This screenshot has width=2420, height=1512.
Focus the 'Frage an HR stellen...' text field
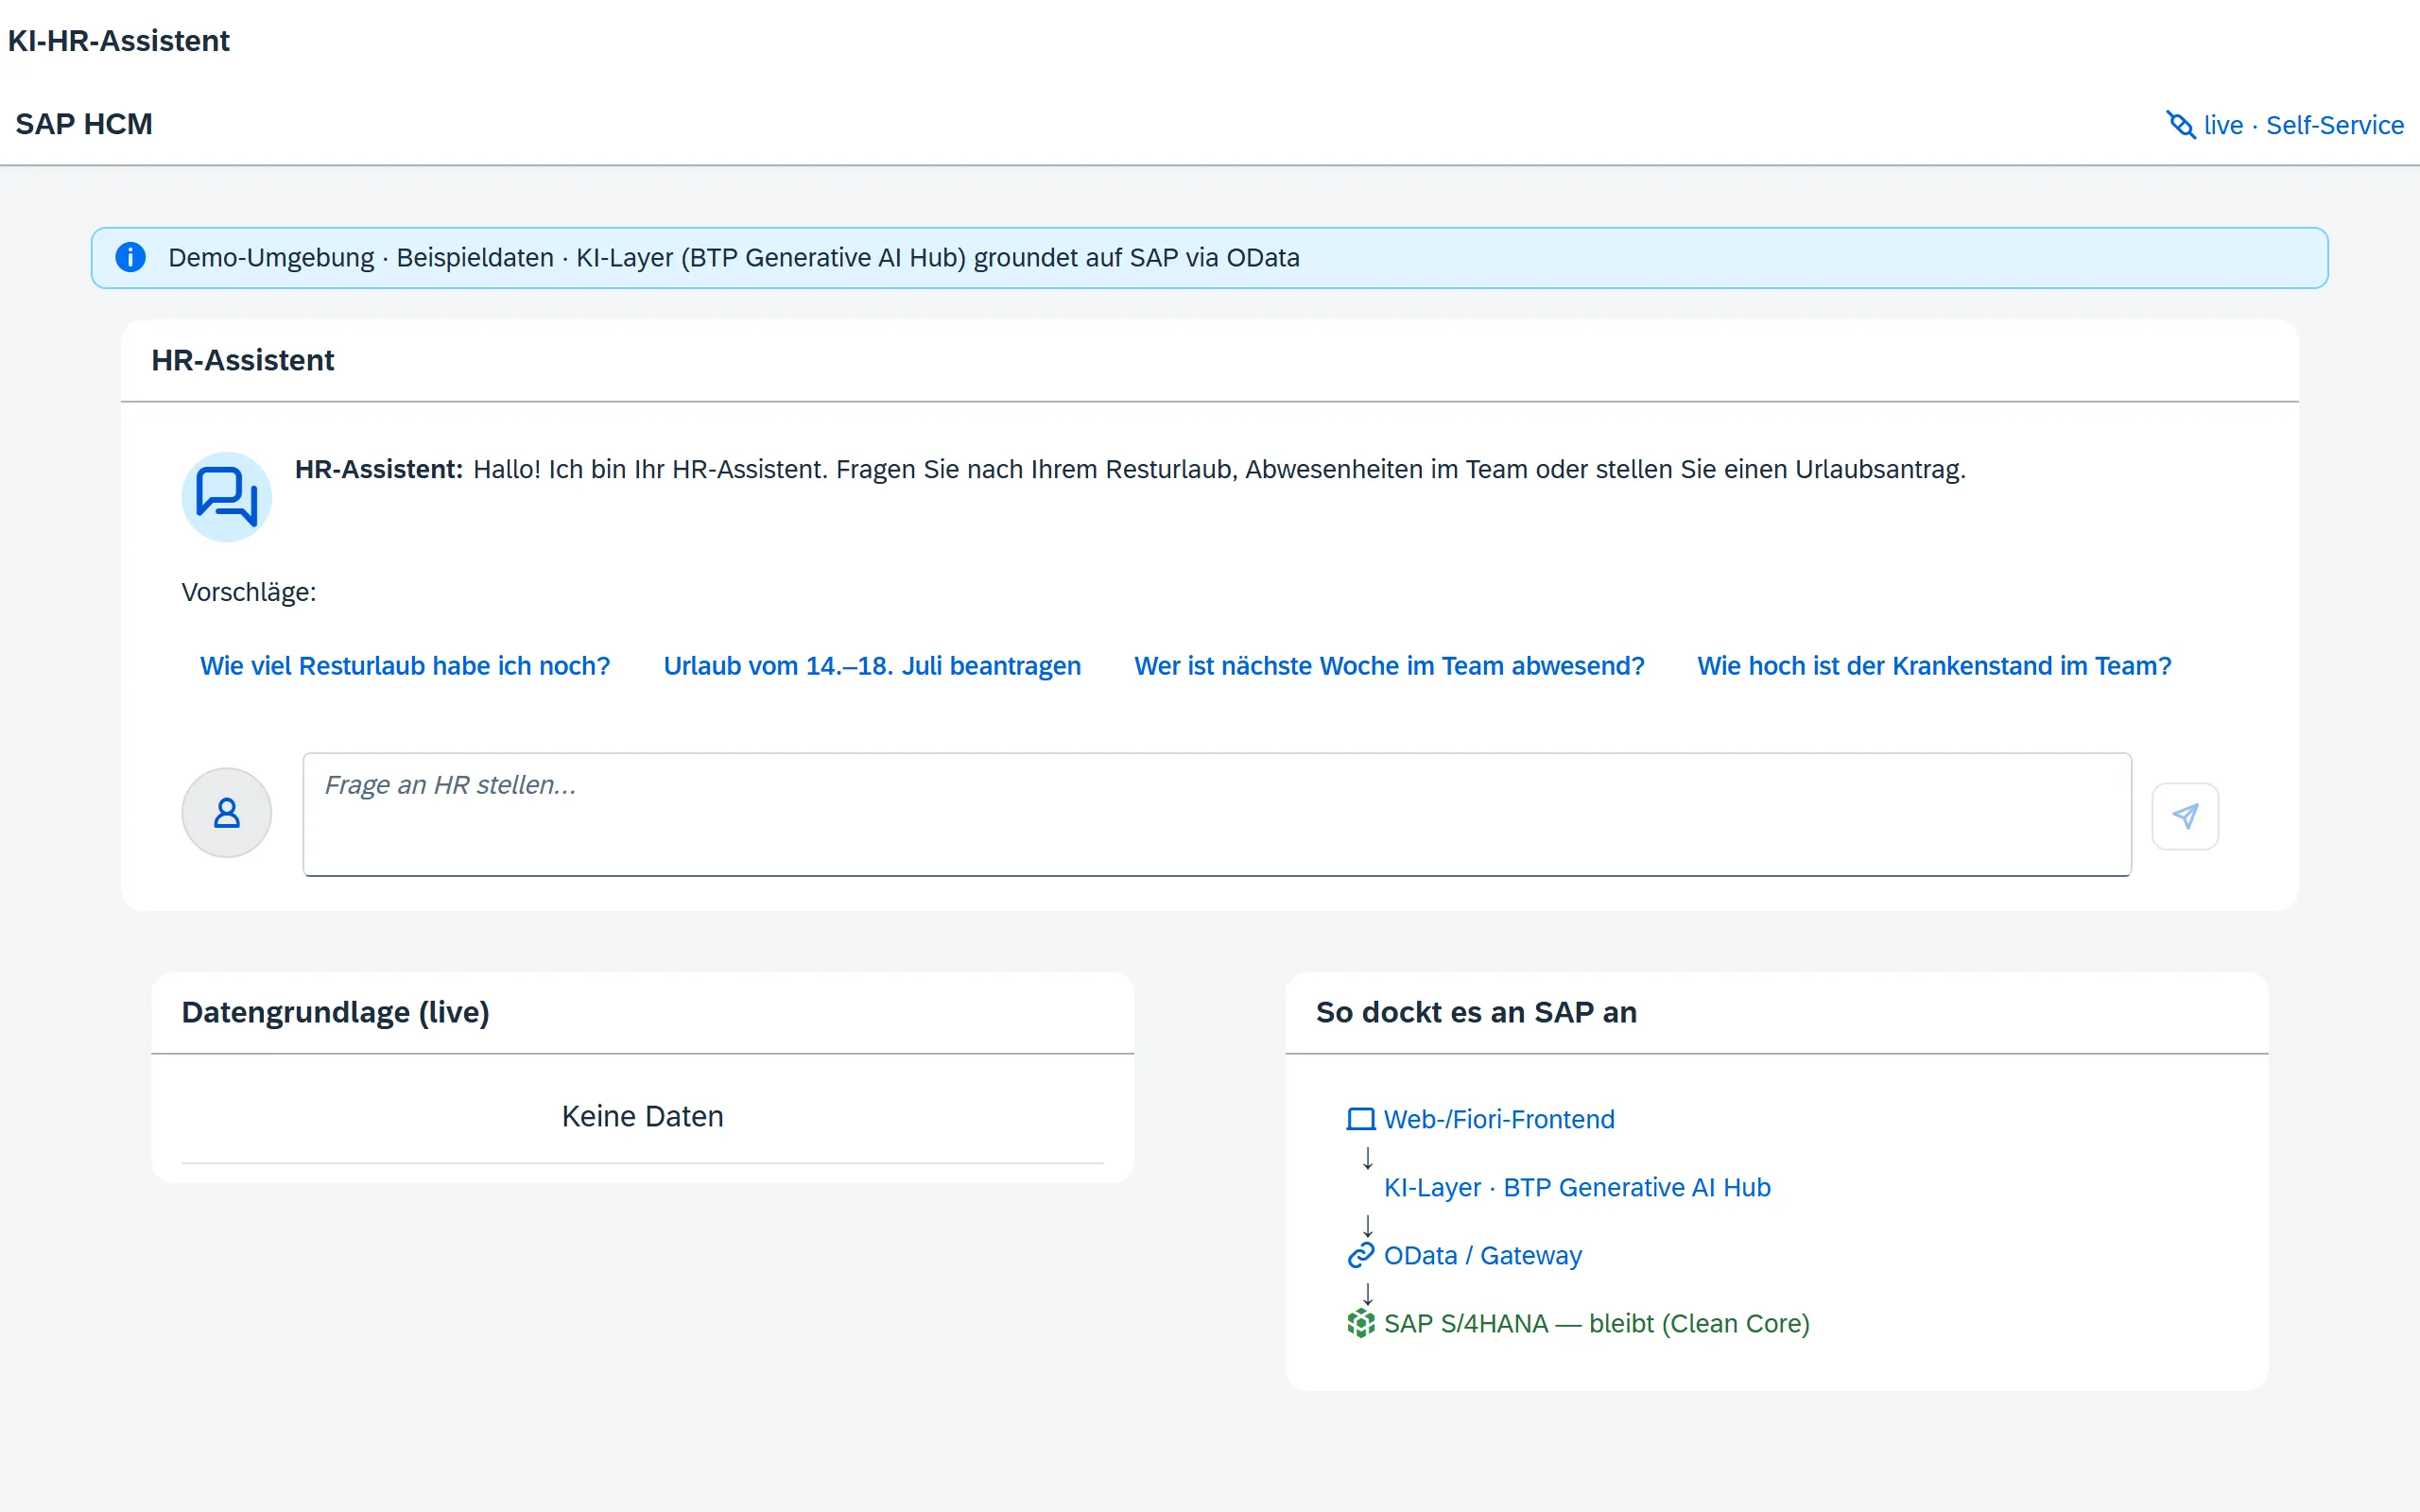tap(1217, 814)
